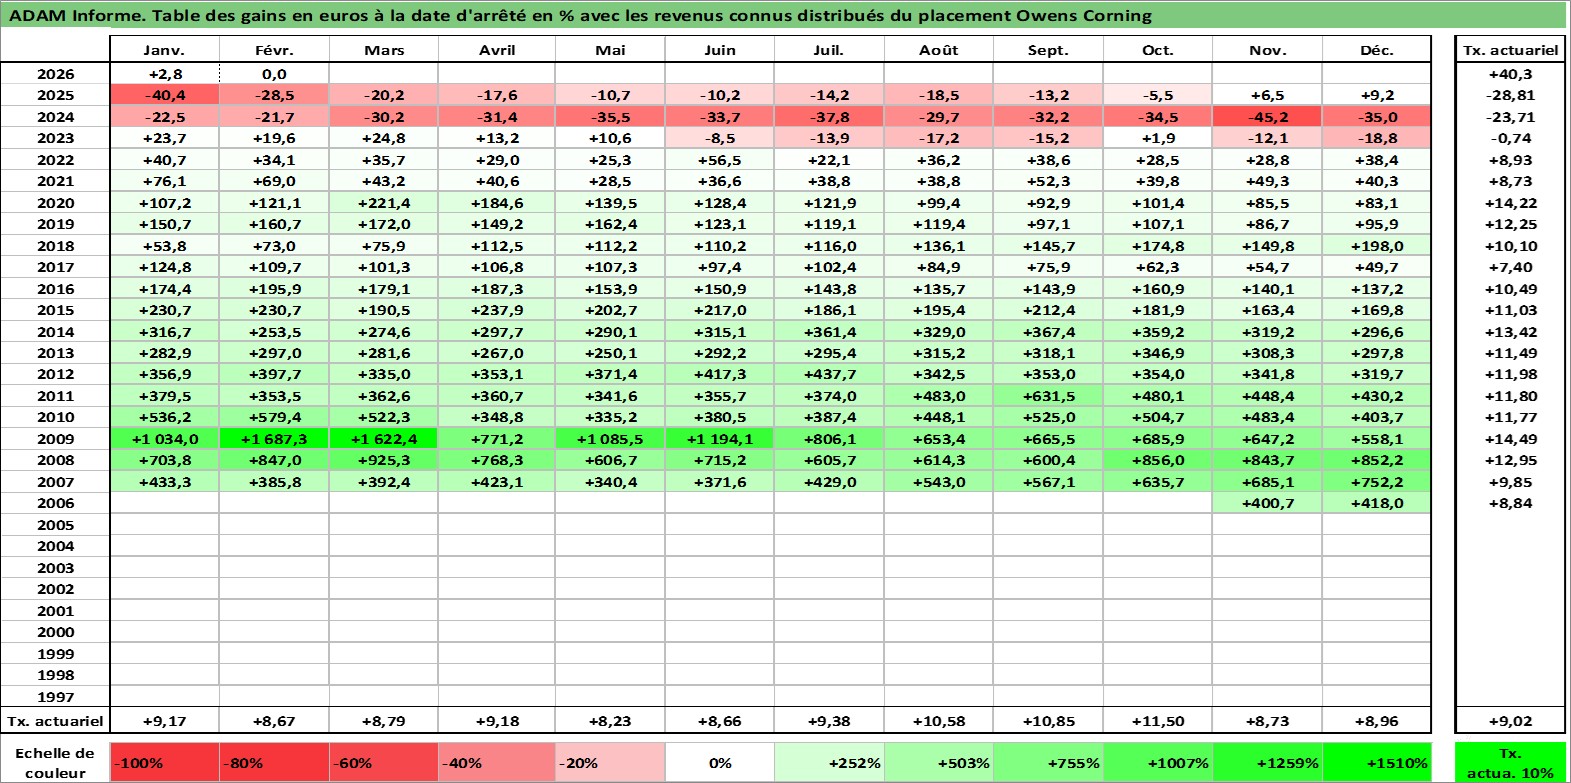
Task: Select the -40% legend swatch
Action: tap(497, 762)
